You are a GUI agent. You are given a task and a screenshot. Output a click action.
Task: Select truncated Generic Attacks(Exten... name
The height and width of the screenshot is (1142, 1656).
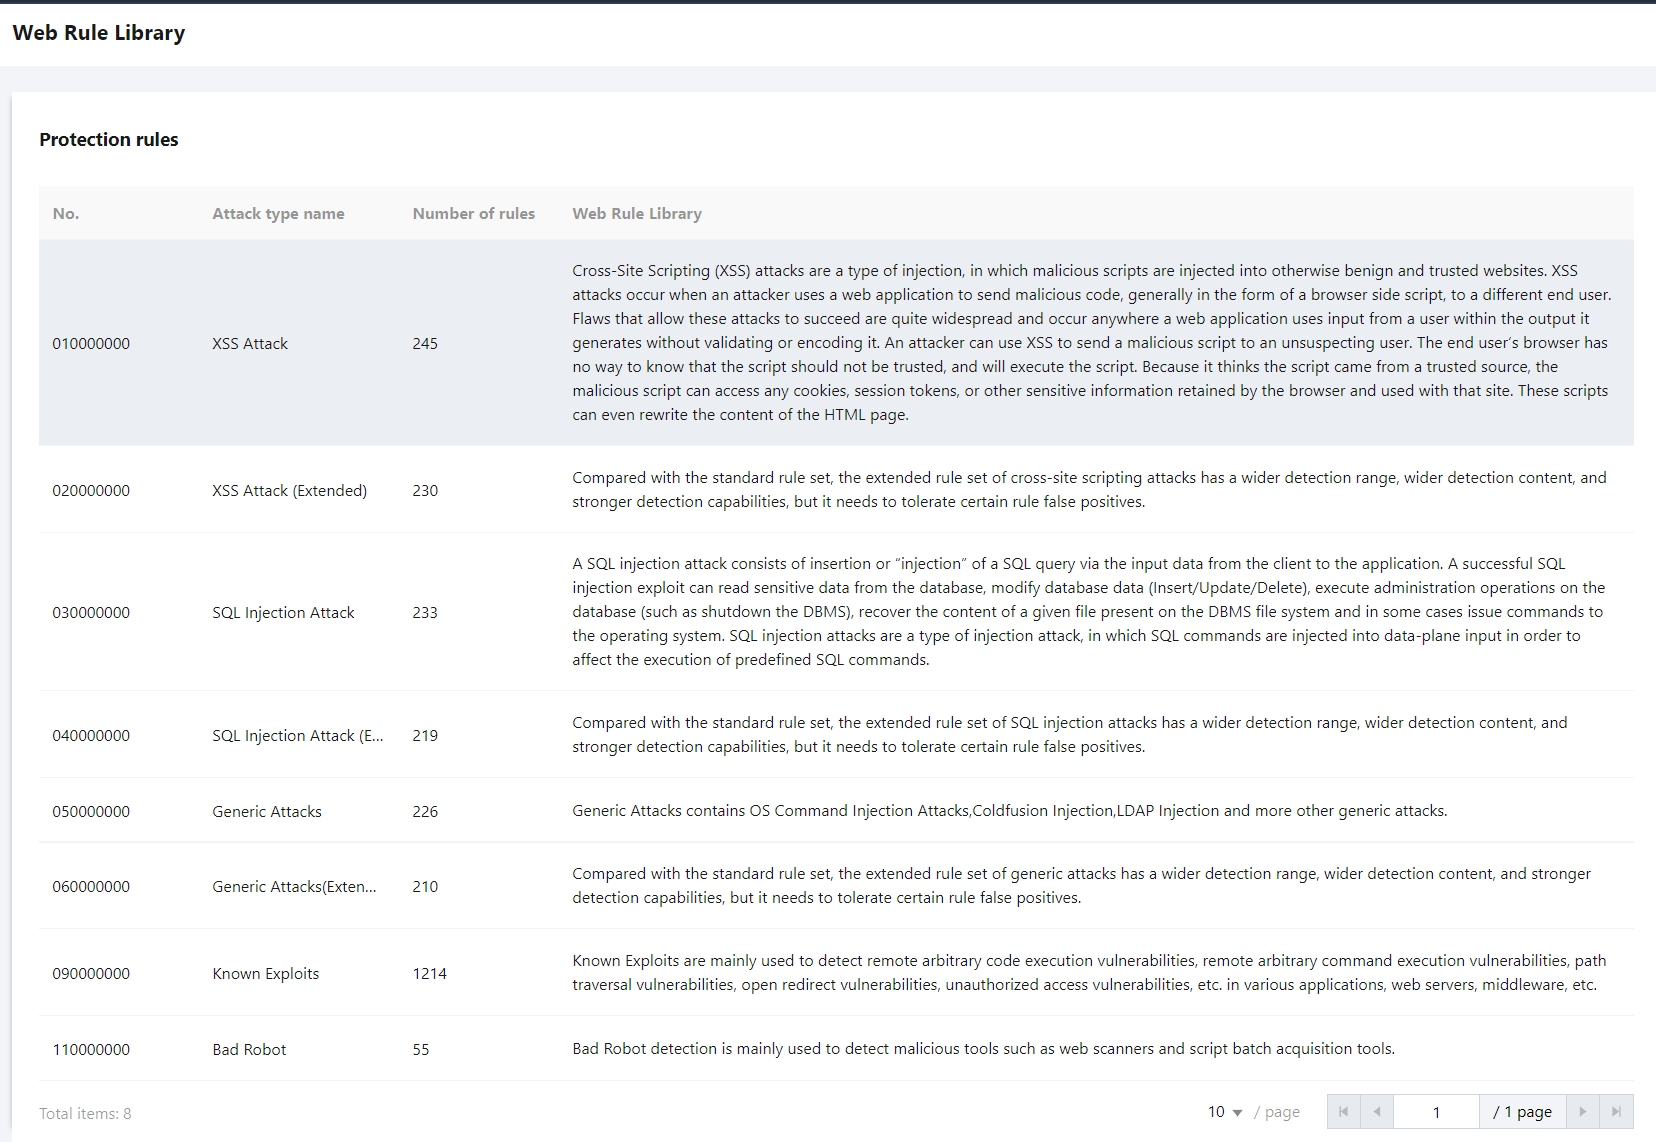(x=294, y=886)
